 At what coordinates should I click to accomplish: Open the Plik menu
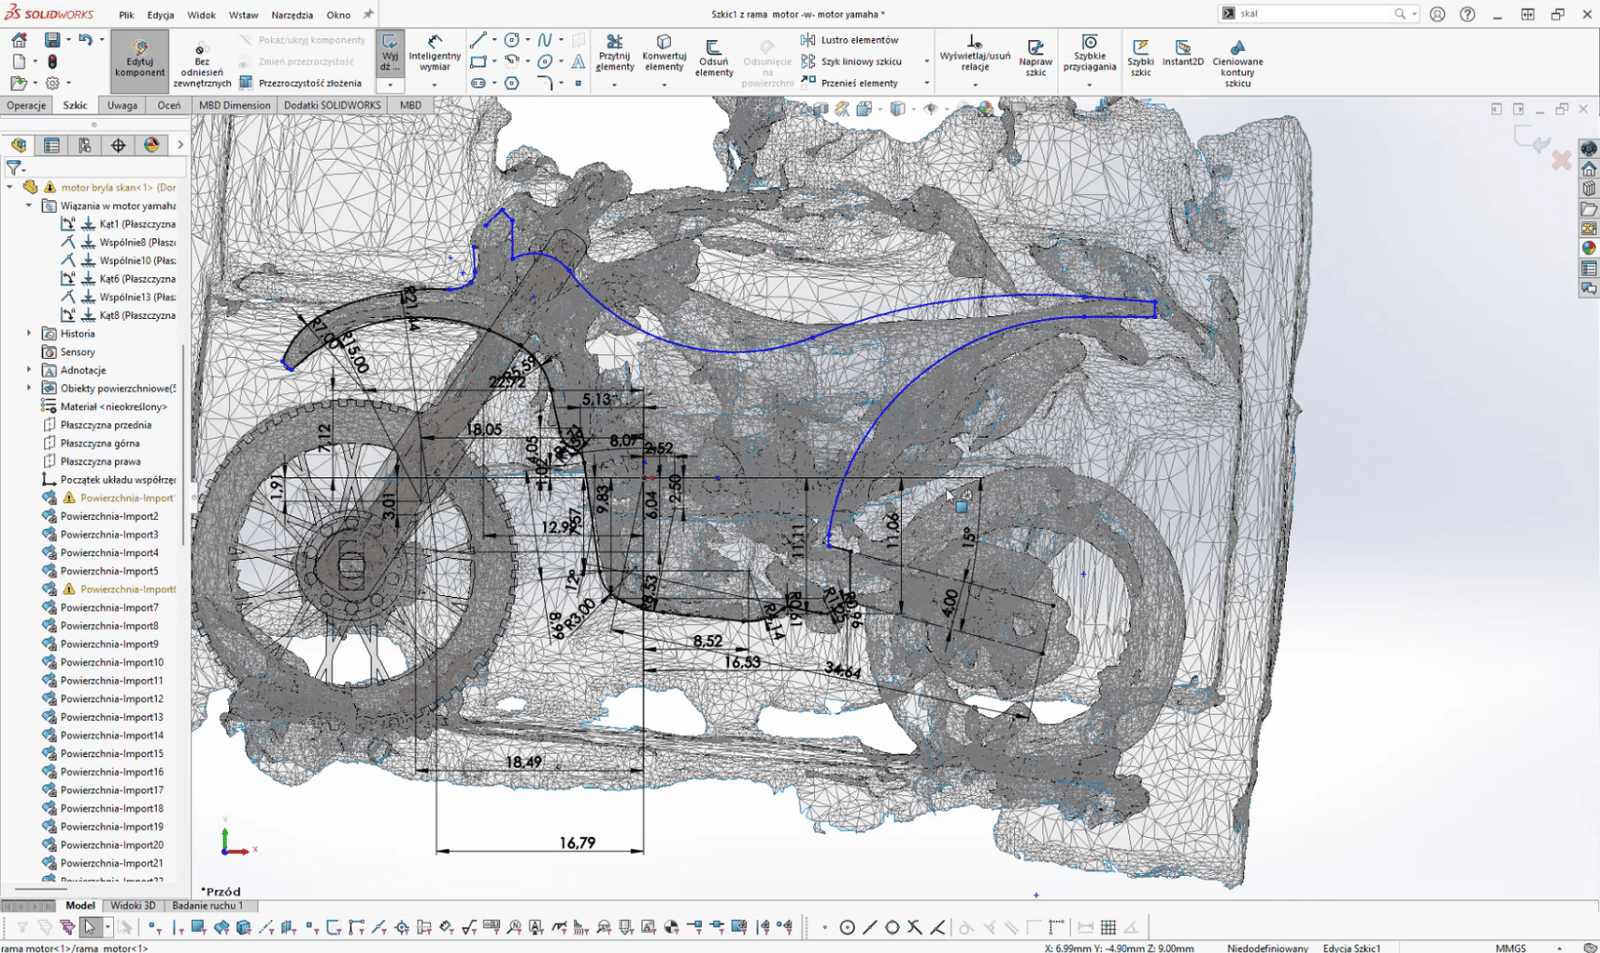[x=127, y=15]
